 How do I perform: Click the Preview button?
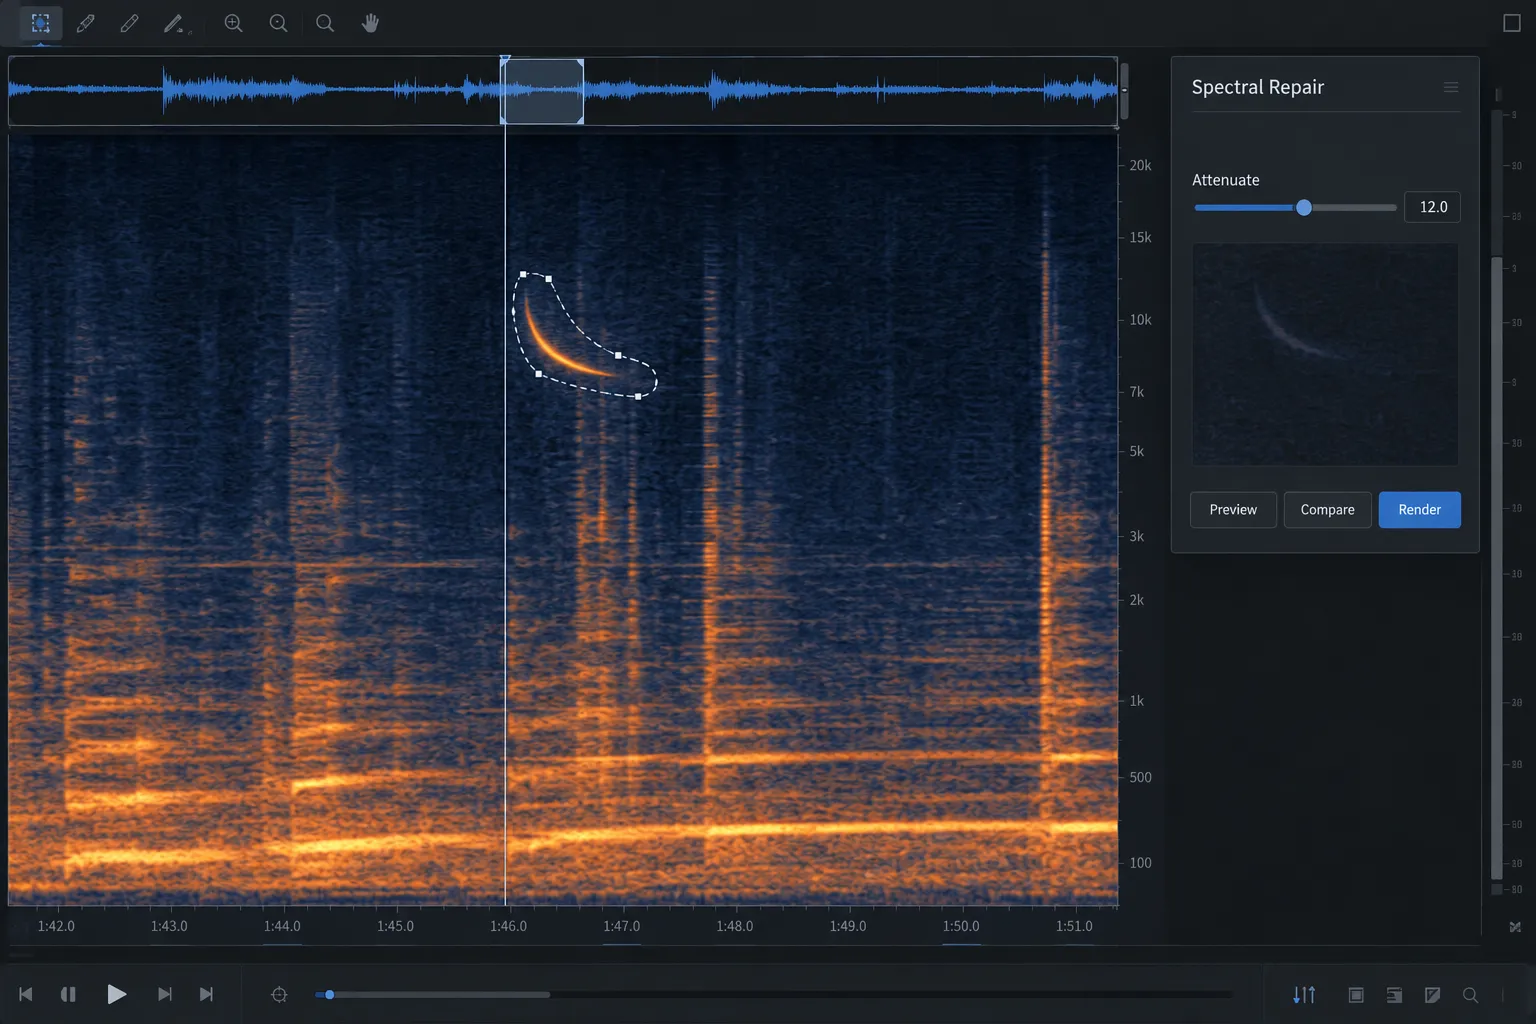pyautogui.click(x=1233, y=510)
